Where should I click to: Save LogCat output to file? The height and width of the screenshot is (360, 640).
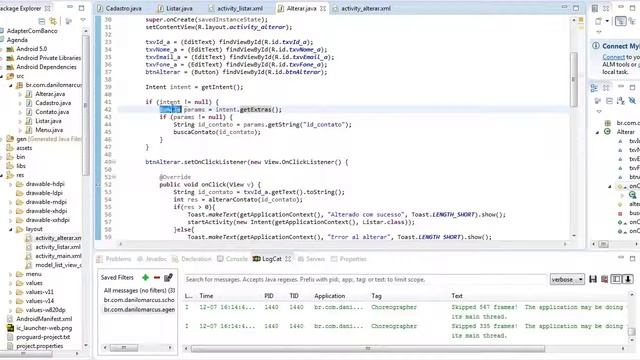pyautogui.click(x=593, y=279)
